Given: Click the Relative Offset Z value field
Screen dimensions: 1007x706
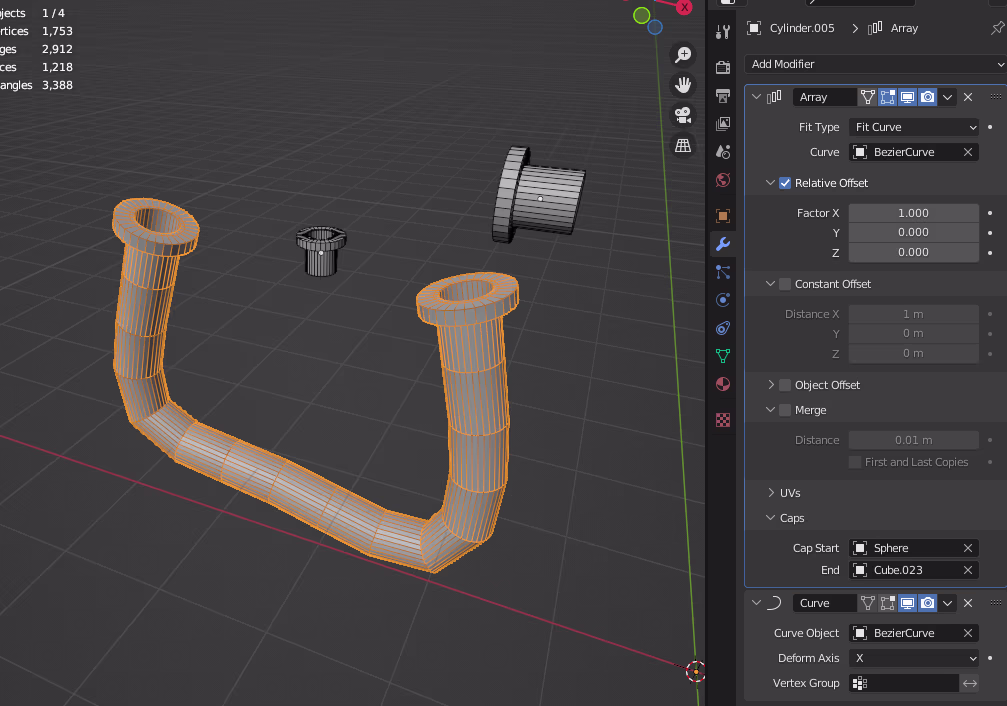Looking at the screenshot, I should [914, 252].
